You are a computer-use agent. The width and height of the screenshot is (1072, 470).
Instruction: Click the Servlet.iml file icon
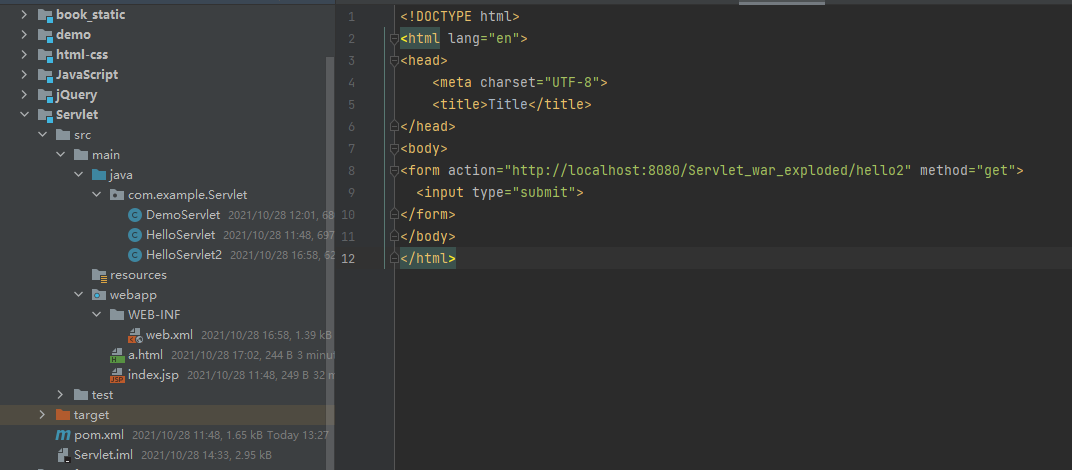pyautogui.click(x=64, y=455)
